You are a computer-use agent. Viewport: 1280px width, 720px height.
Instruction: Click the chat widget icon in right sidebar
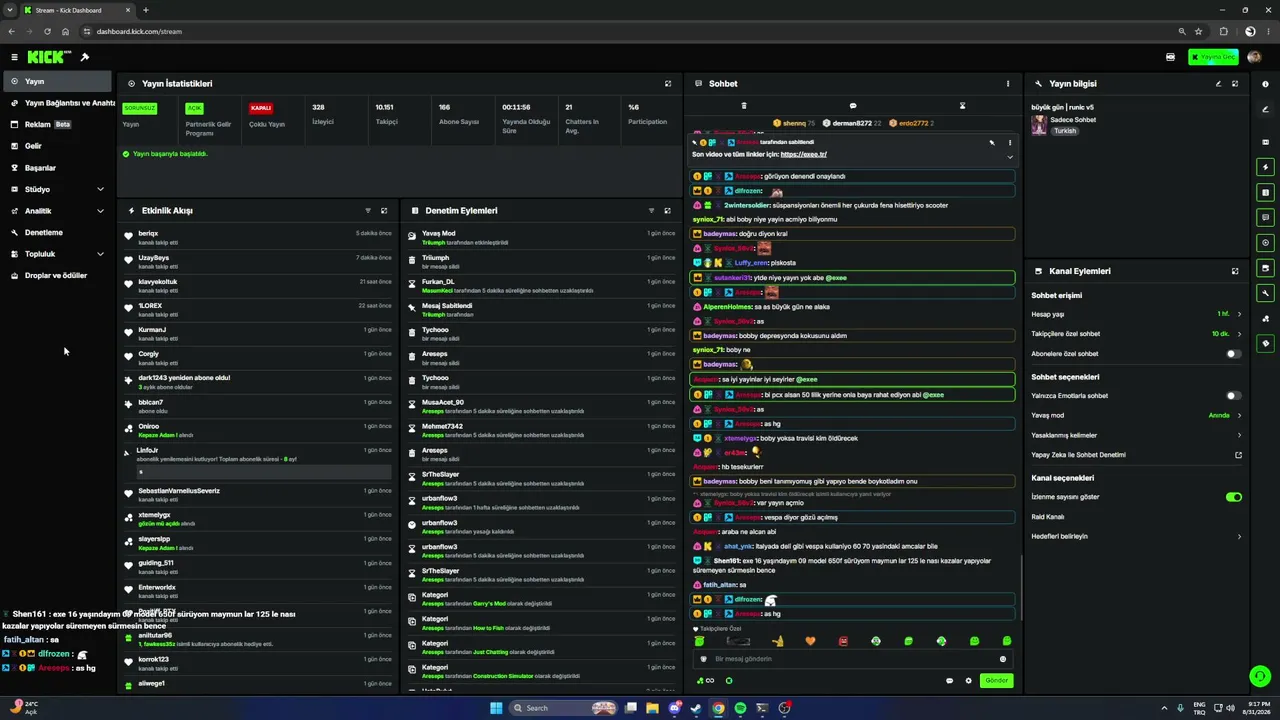tap(1266, 217)
